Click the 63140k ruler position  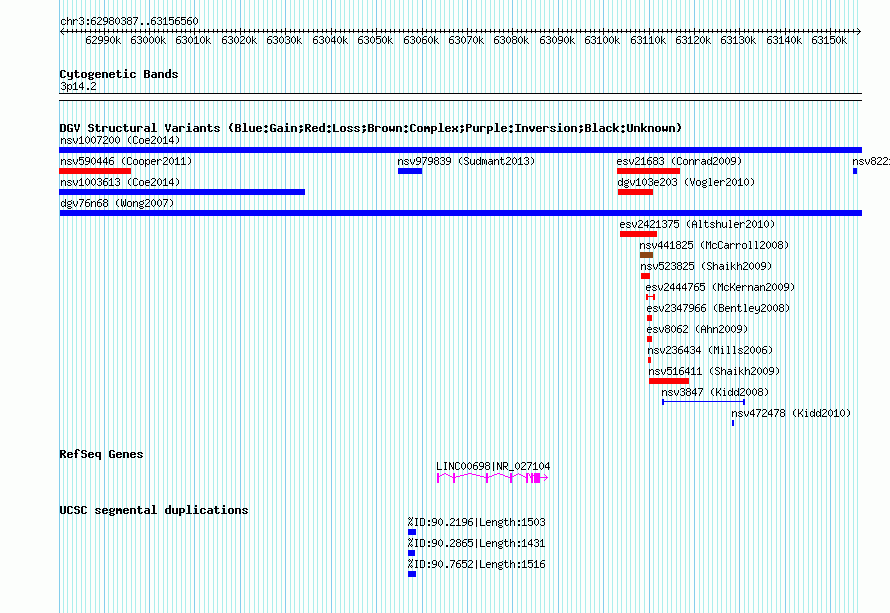784,40
